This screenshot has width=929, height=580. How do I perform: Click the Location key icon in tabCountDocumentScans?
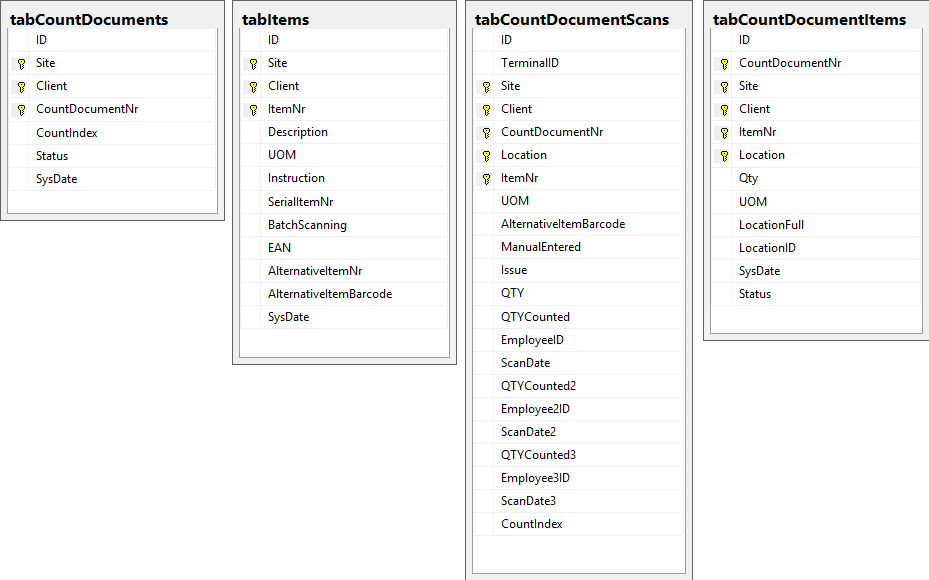click(x=486, y=156)
